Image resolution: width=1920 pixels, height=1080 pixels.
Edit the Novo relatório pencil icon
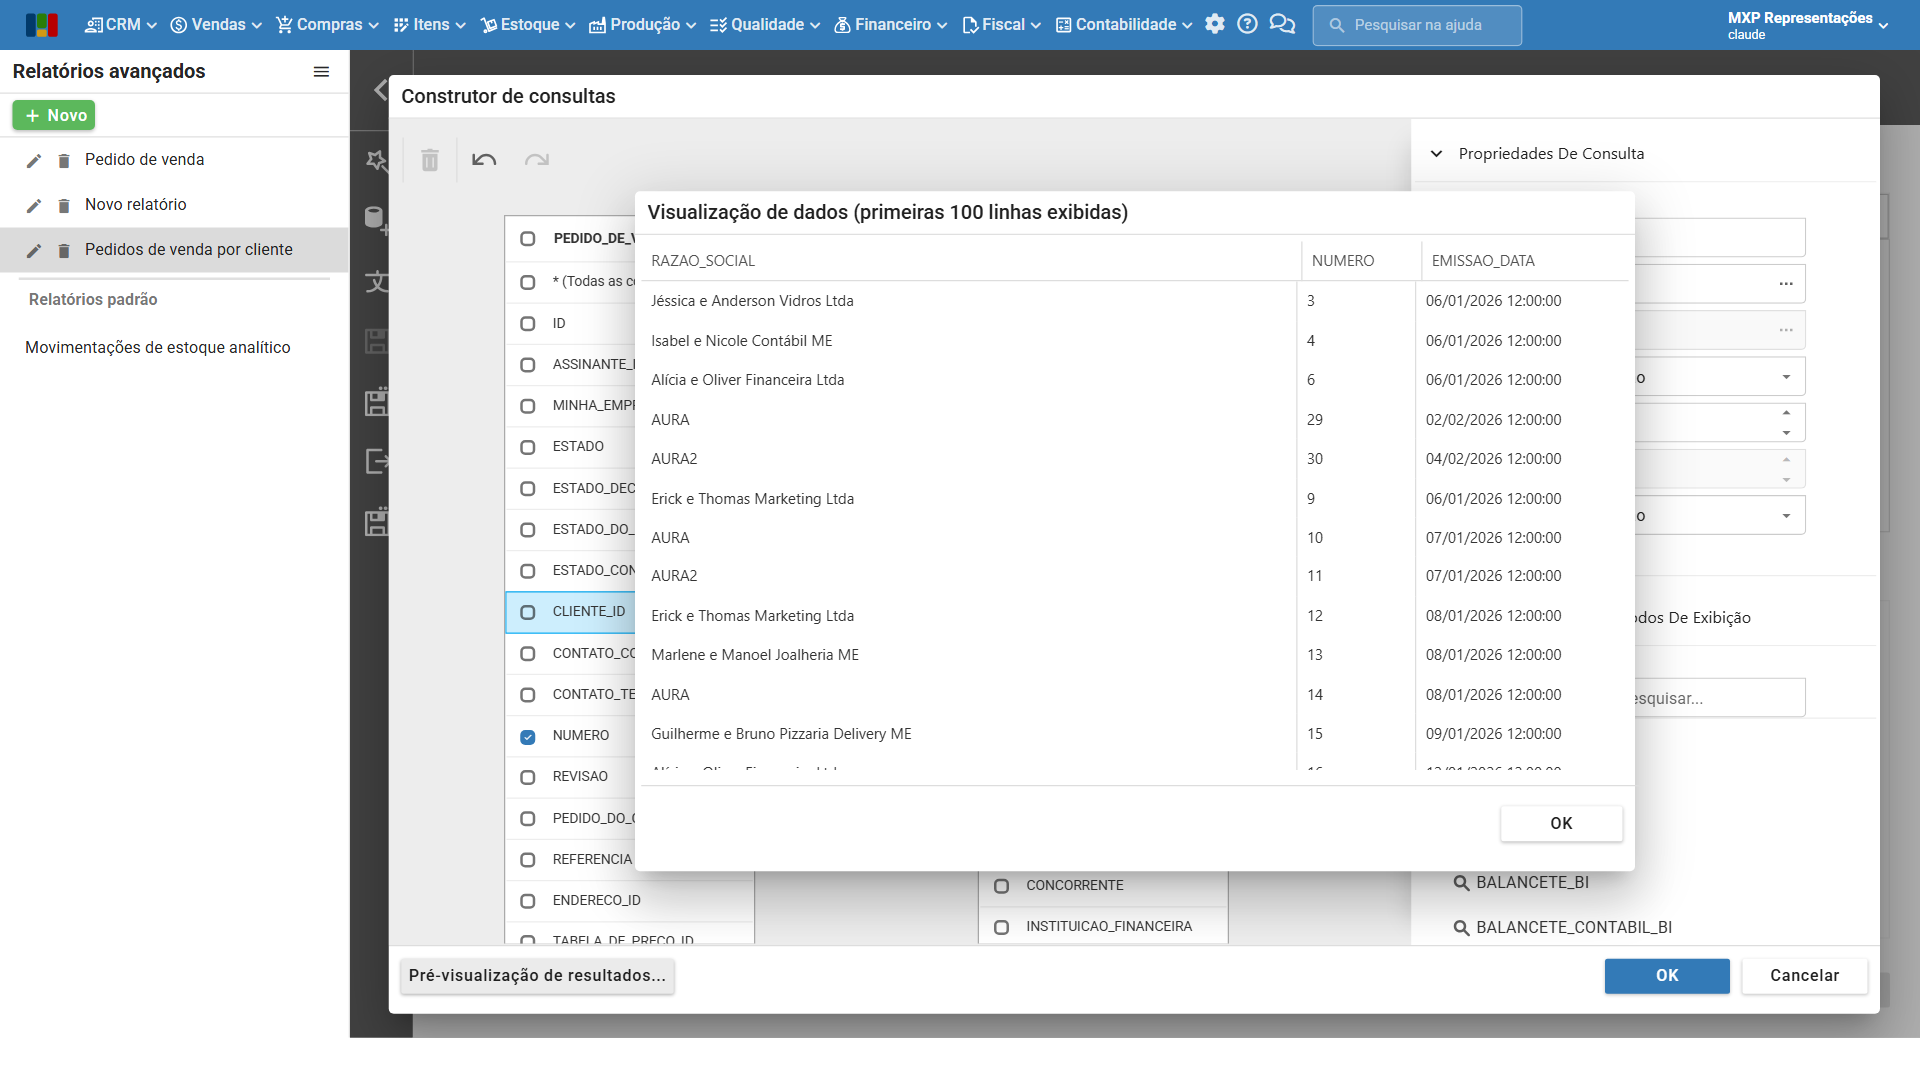tap(34, 206)
